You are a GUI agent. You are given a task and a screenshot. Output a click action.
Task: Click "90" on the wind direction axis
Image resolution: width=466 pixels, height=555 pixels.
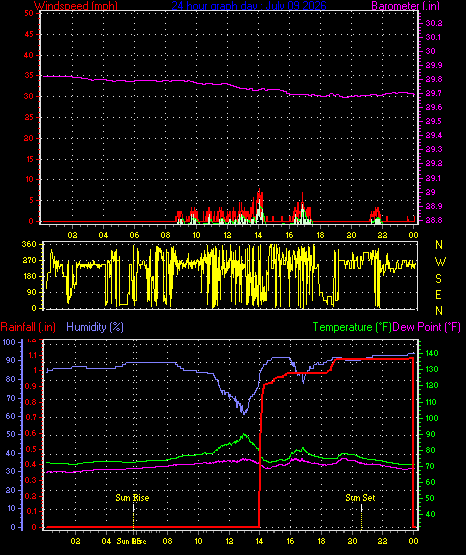31,292
